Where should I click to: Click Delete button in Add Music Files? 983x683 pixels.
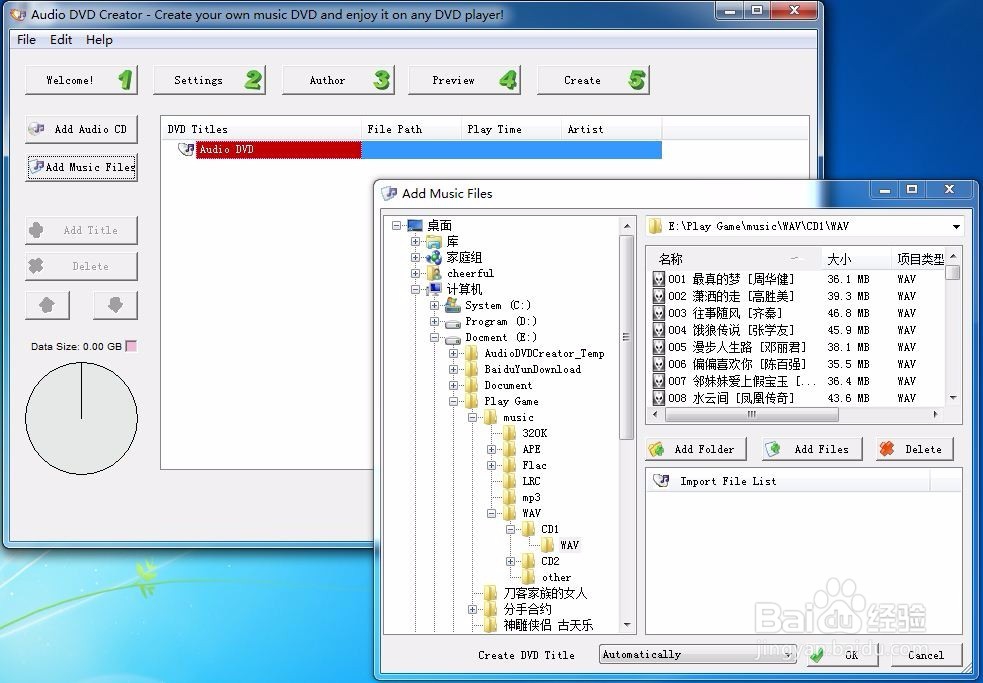click(x=913, y=449)
